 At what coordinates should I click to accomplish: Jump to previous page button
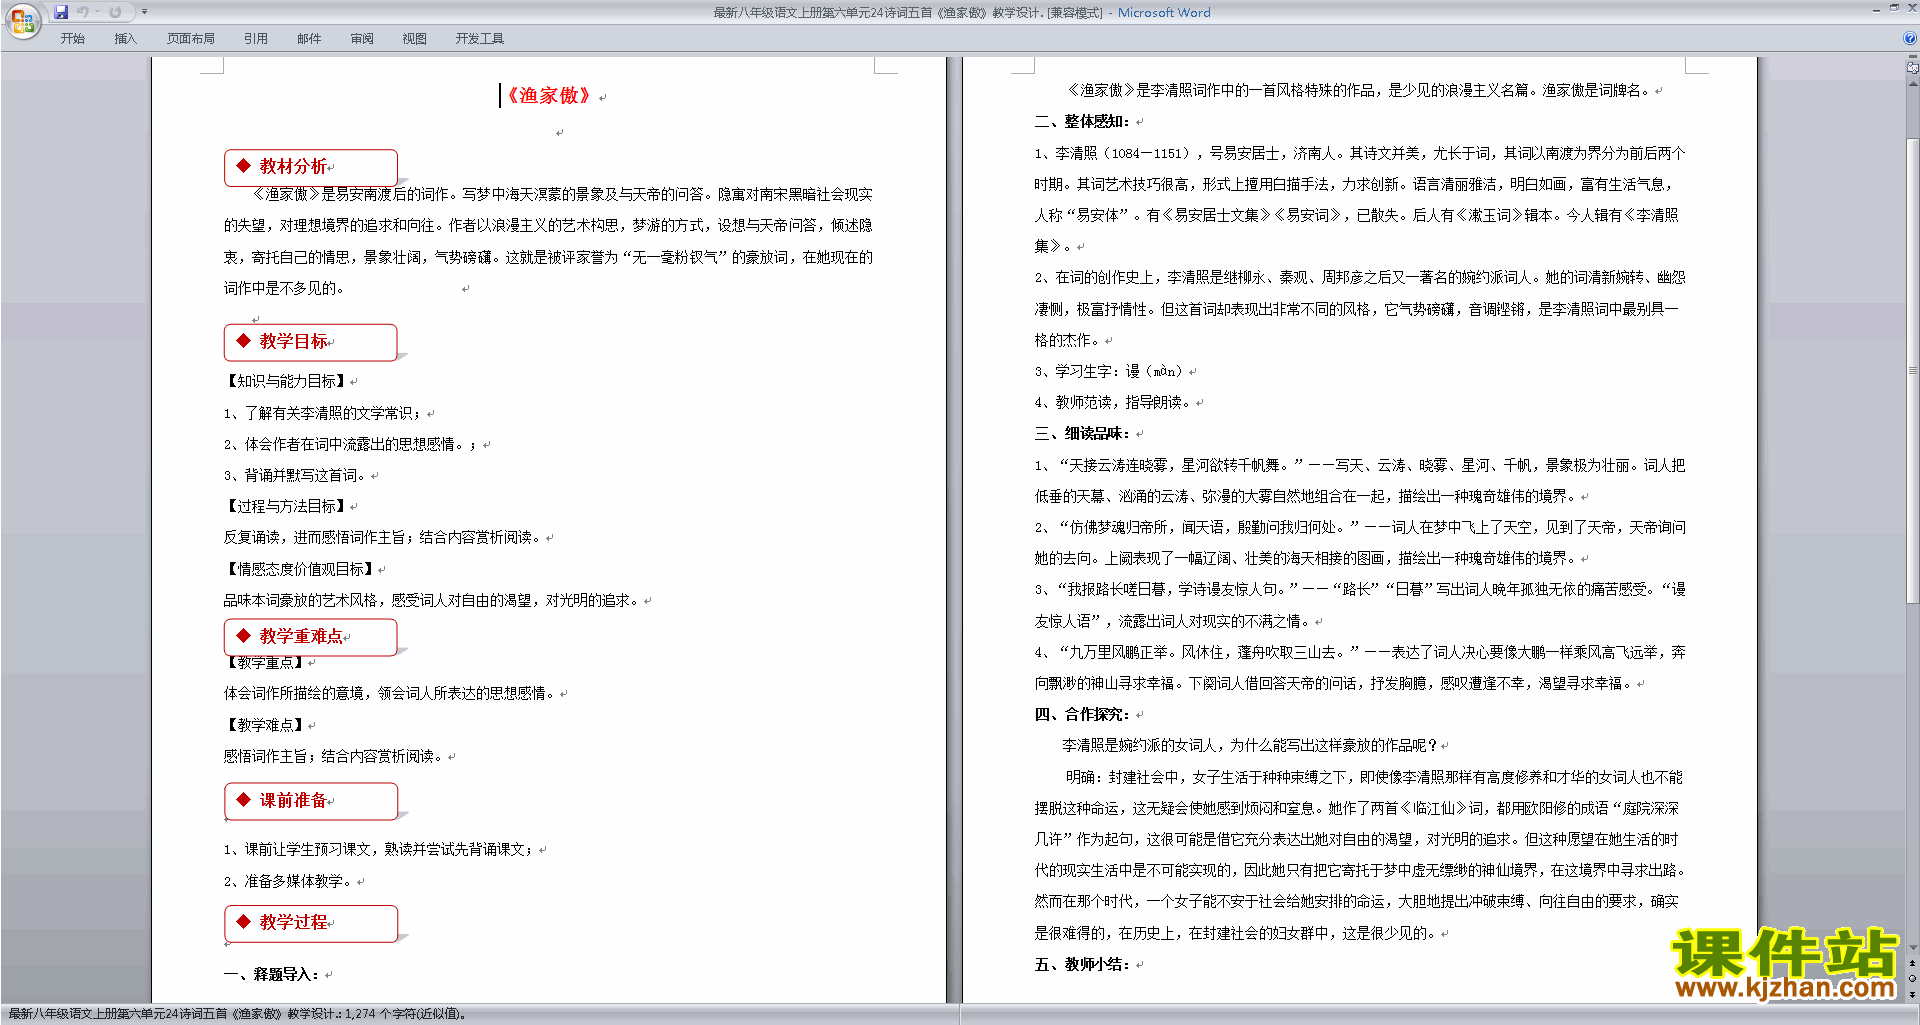[1913, 963]
